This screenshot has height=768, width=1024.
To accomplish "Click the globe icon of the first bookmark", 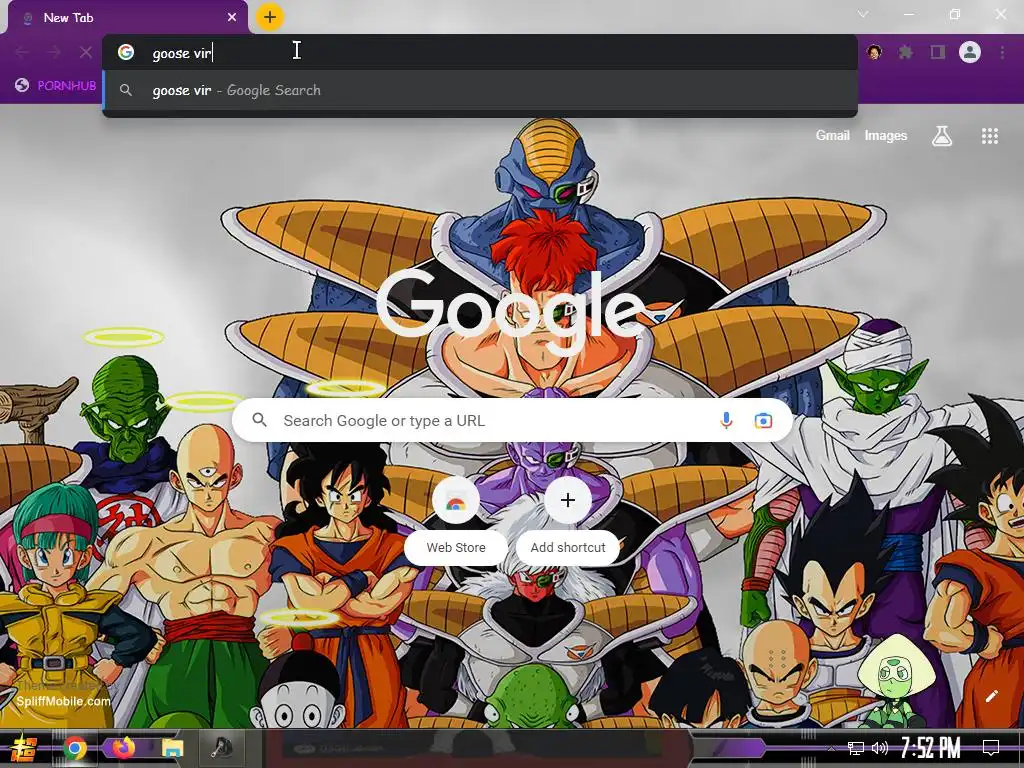I will [x=22, y=85].
